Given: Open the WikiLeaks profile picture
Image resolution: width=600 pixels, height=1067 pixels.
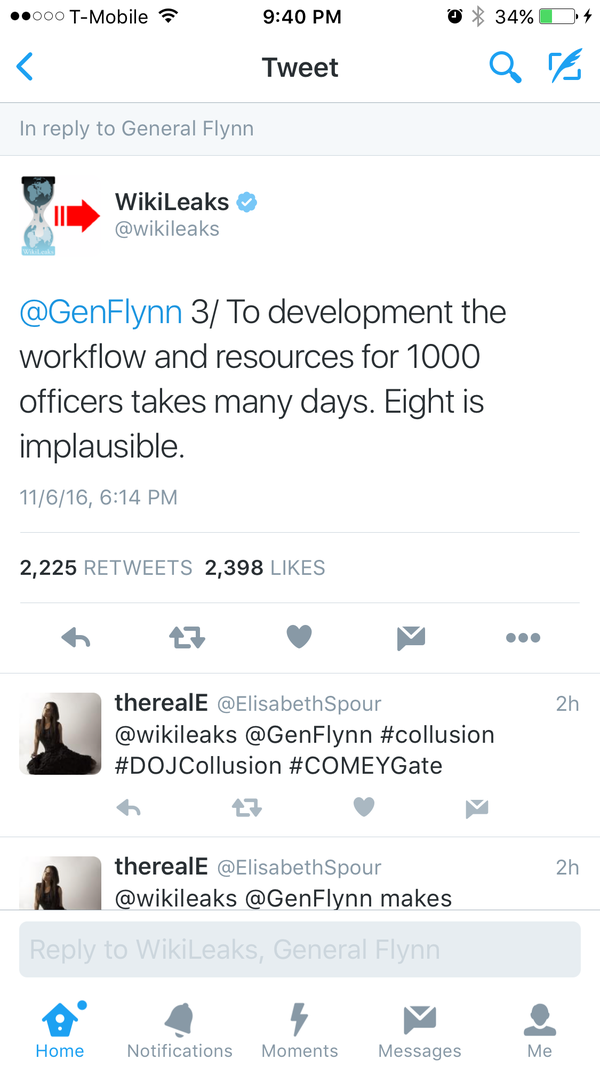Looking at the screenshot, I should [x=60, y=215].
